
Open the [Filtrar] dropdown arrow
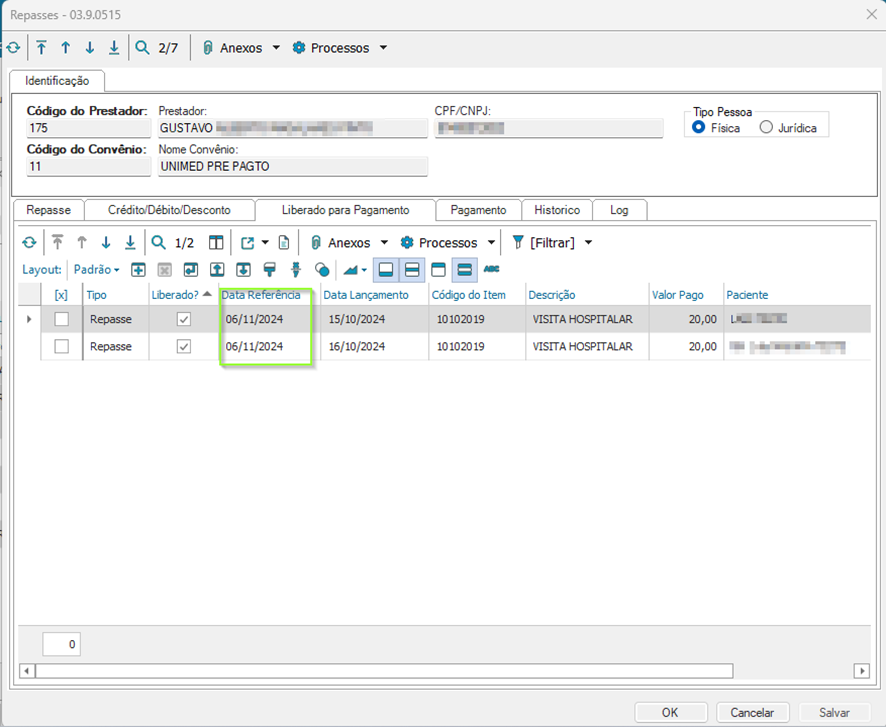coord(588,243)
